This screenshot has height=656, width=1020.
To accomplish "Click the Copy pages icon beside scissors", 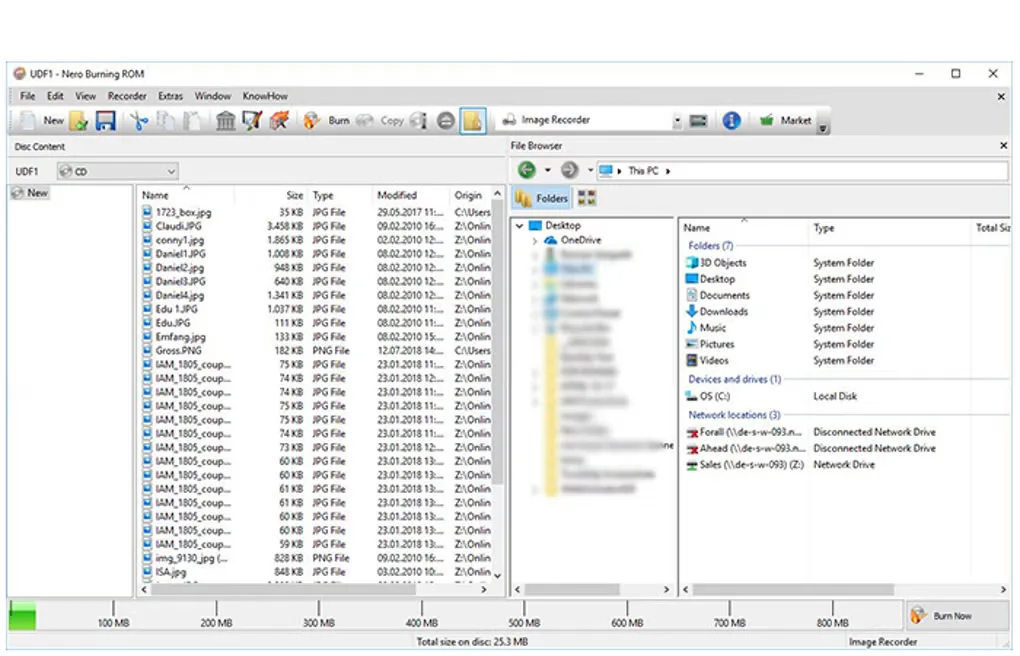I will [x=166, y=121].
